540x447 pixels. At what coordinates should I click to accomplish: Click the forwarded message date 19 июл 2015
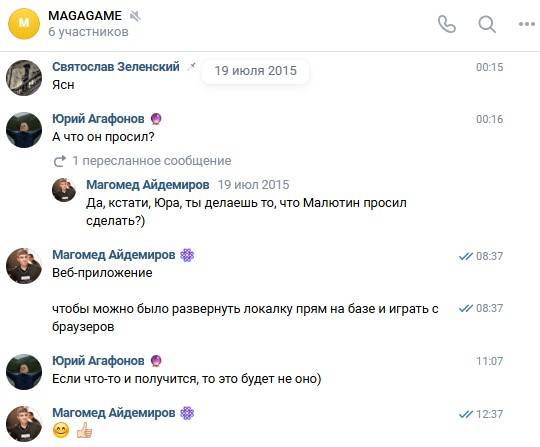[253, 185]
